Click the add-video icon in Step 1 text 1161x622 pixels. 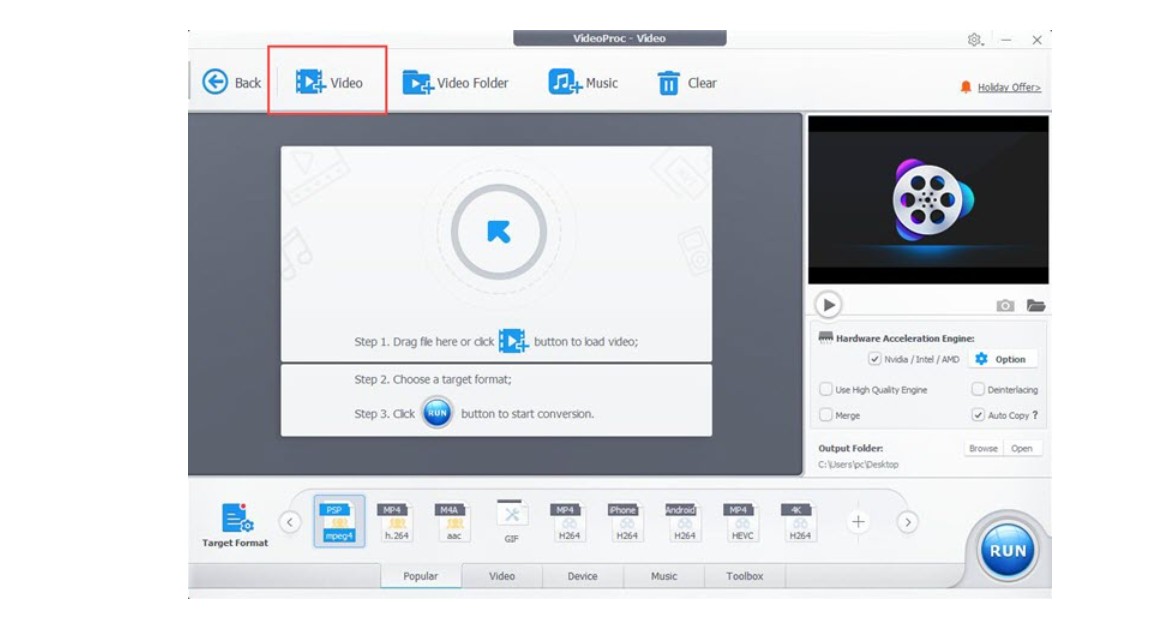513,341
